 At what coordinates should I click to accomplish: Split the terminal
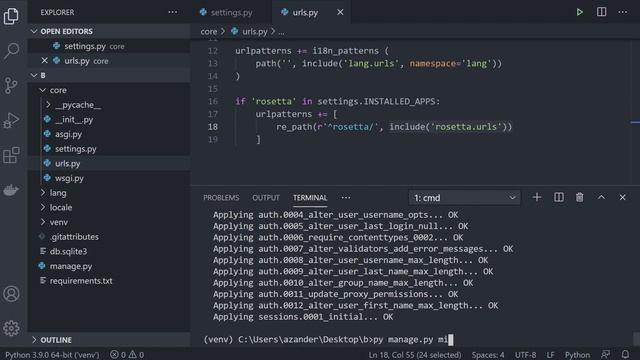pyautogui.click(x=559, y=198)
